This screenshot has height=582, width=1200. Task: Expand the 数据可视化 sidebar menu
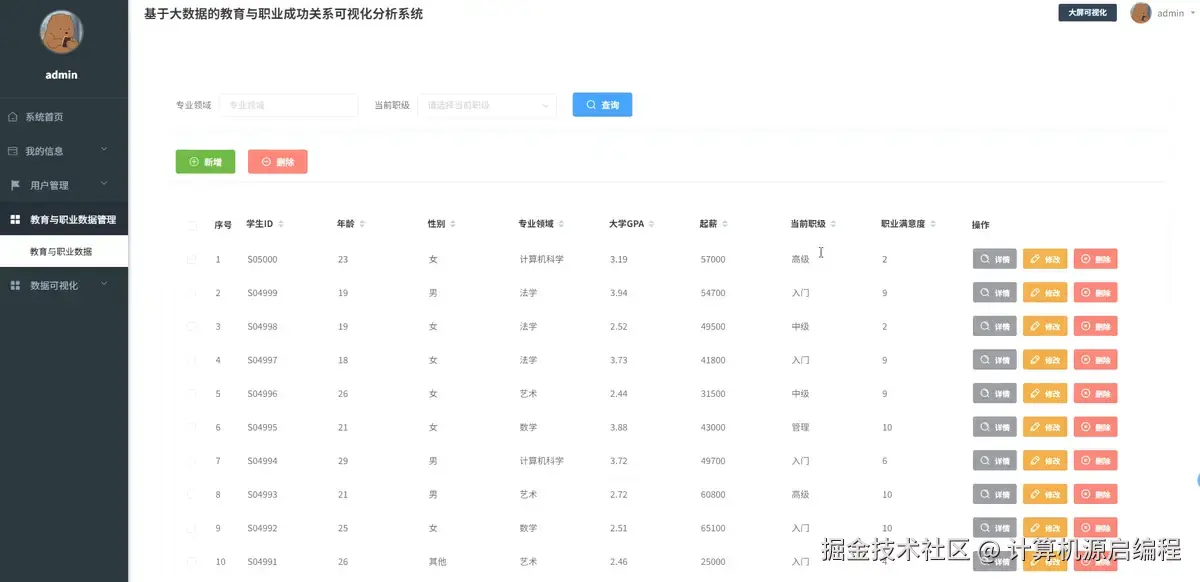[x=64, y=286]
